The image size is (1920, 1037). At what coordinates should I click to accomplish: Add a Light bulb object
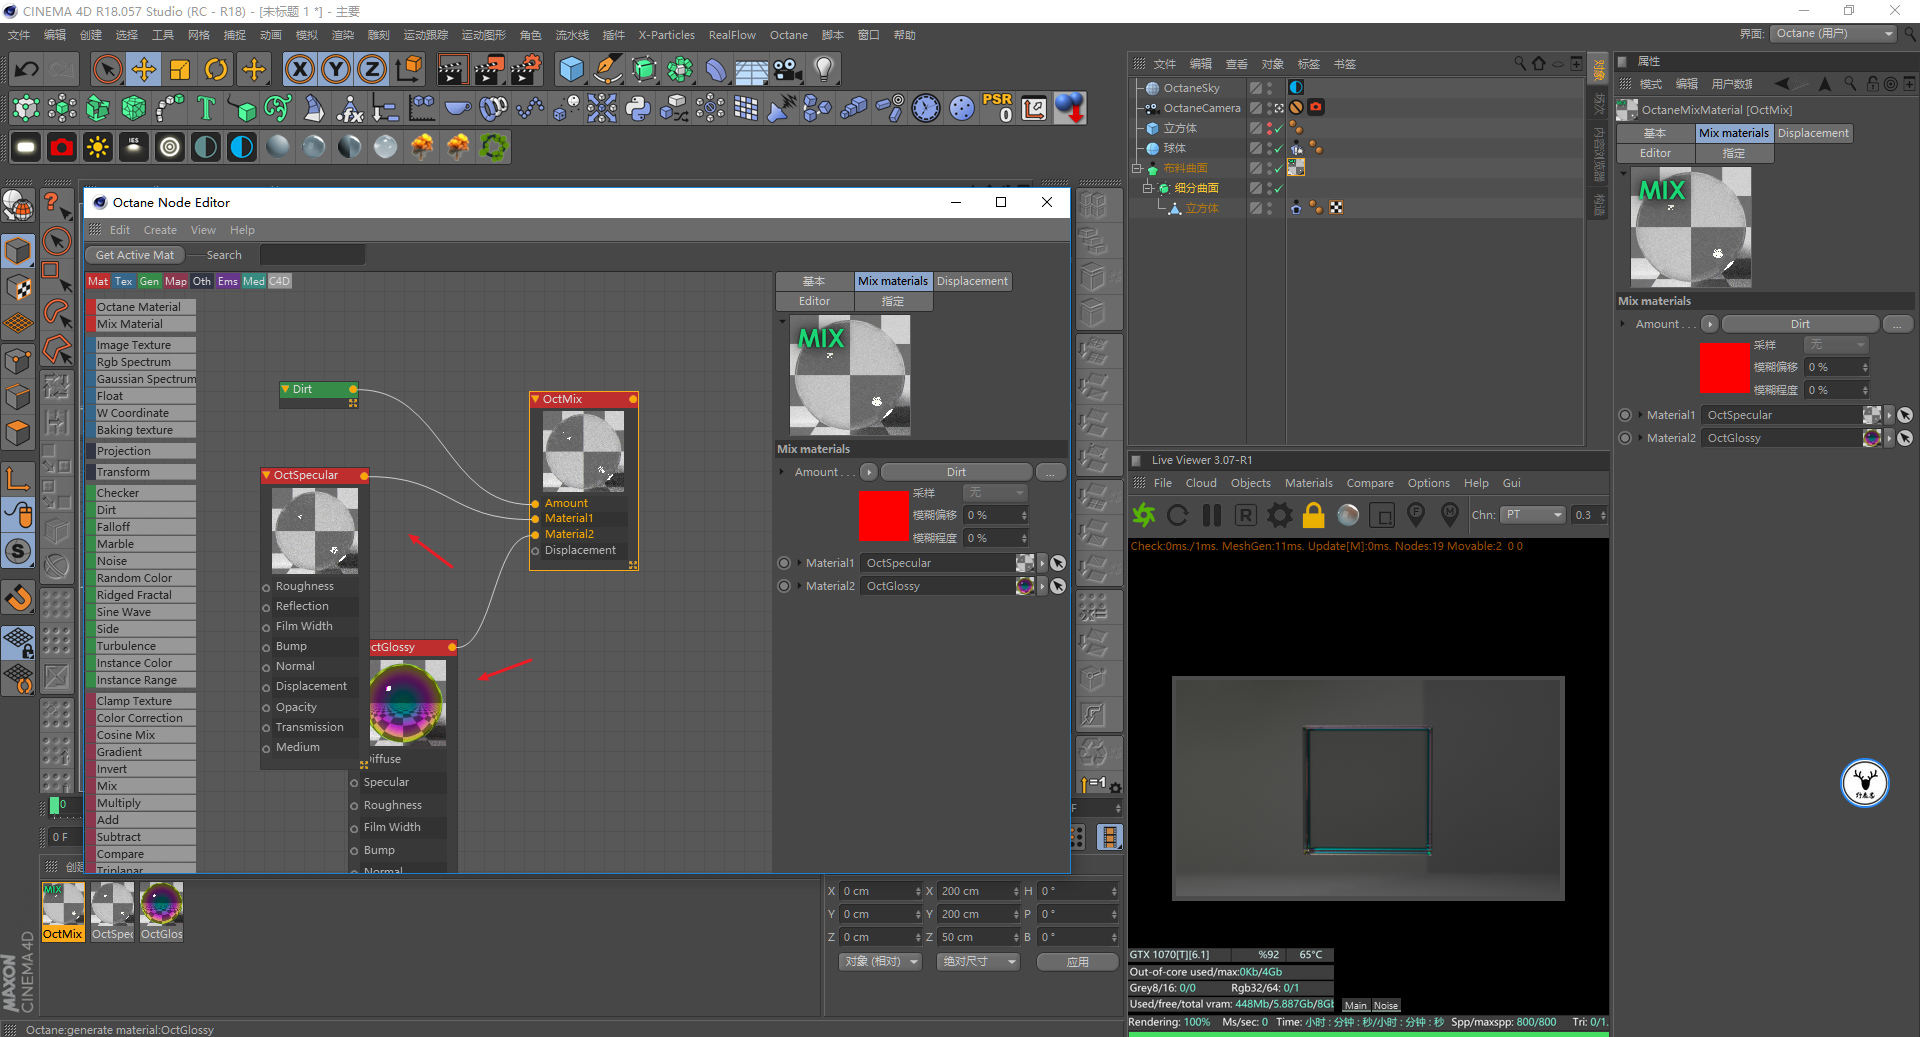pyautogui.click(x=824, y=70)
